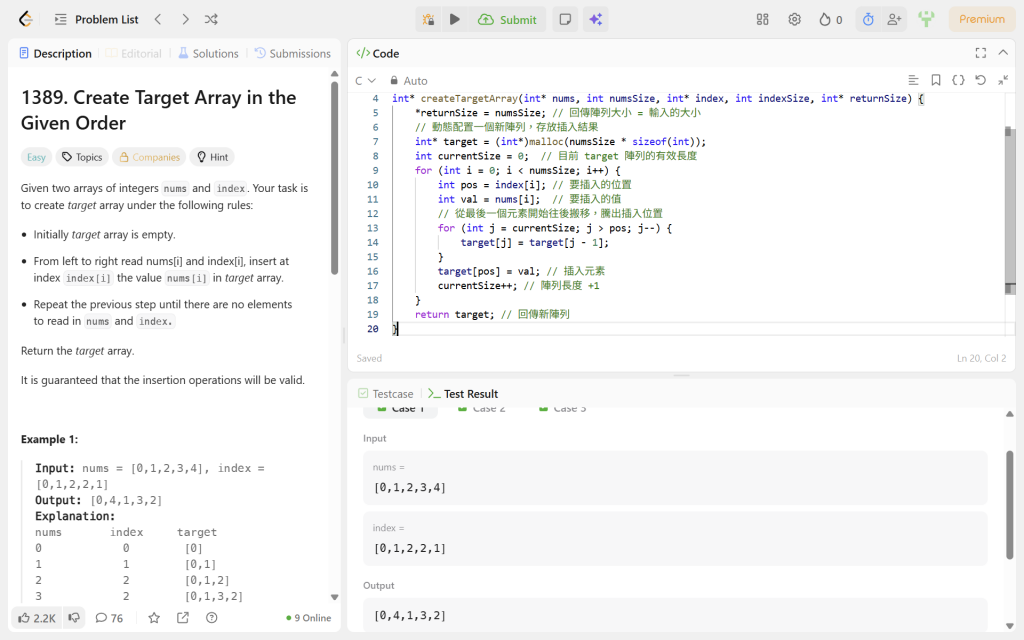Open the settings gear icon

(x=794, y=19)
